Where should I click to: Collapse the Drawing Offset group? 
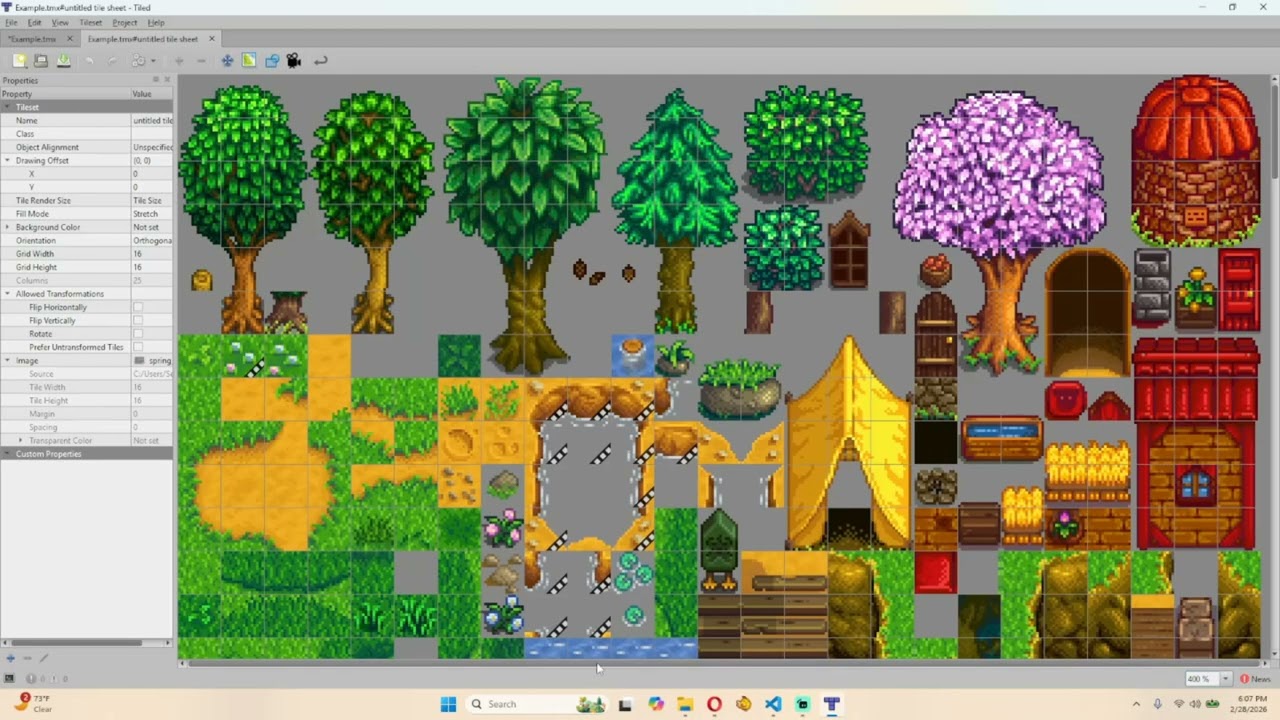click(7, 160)
